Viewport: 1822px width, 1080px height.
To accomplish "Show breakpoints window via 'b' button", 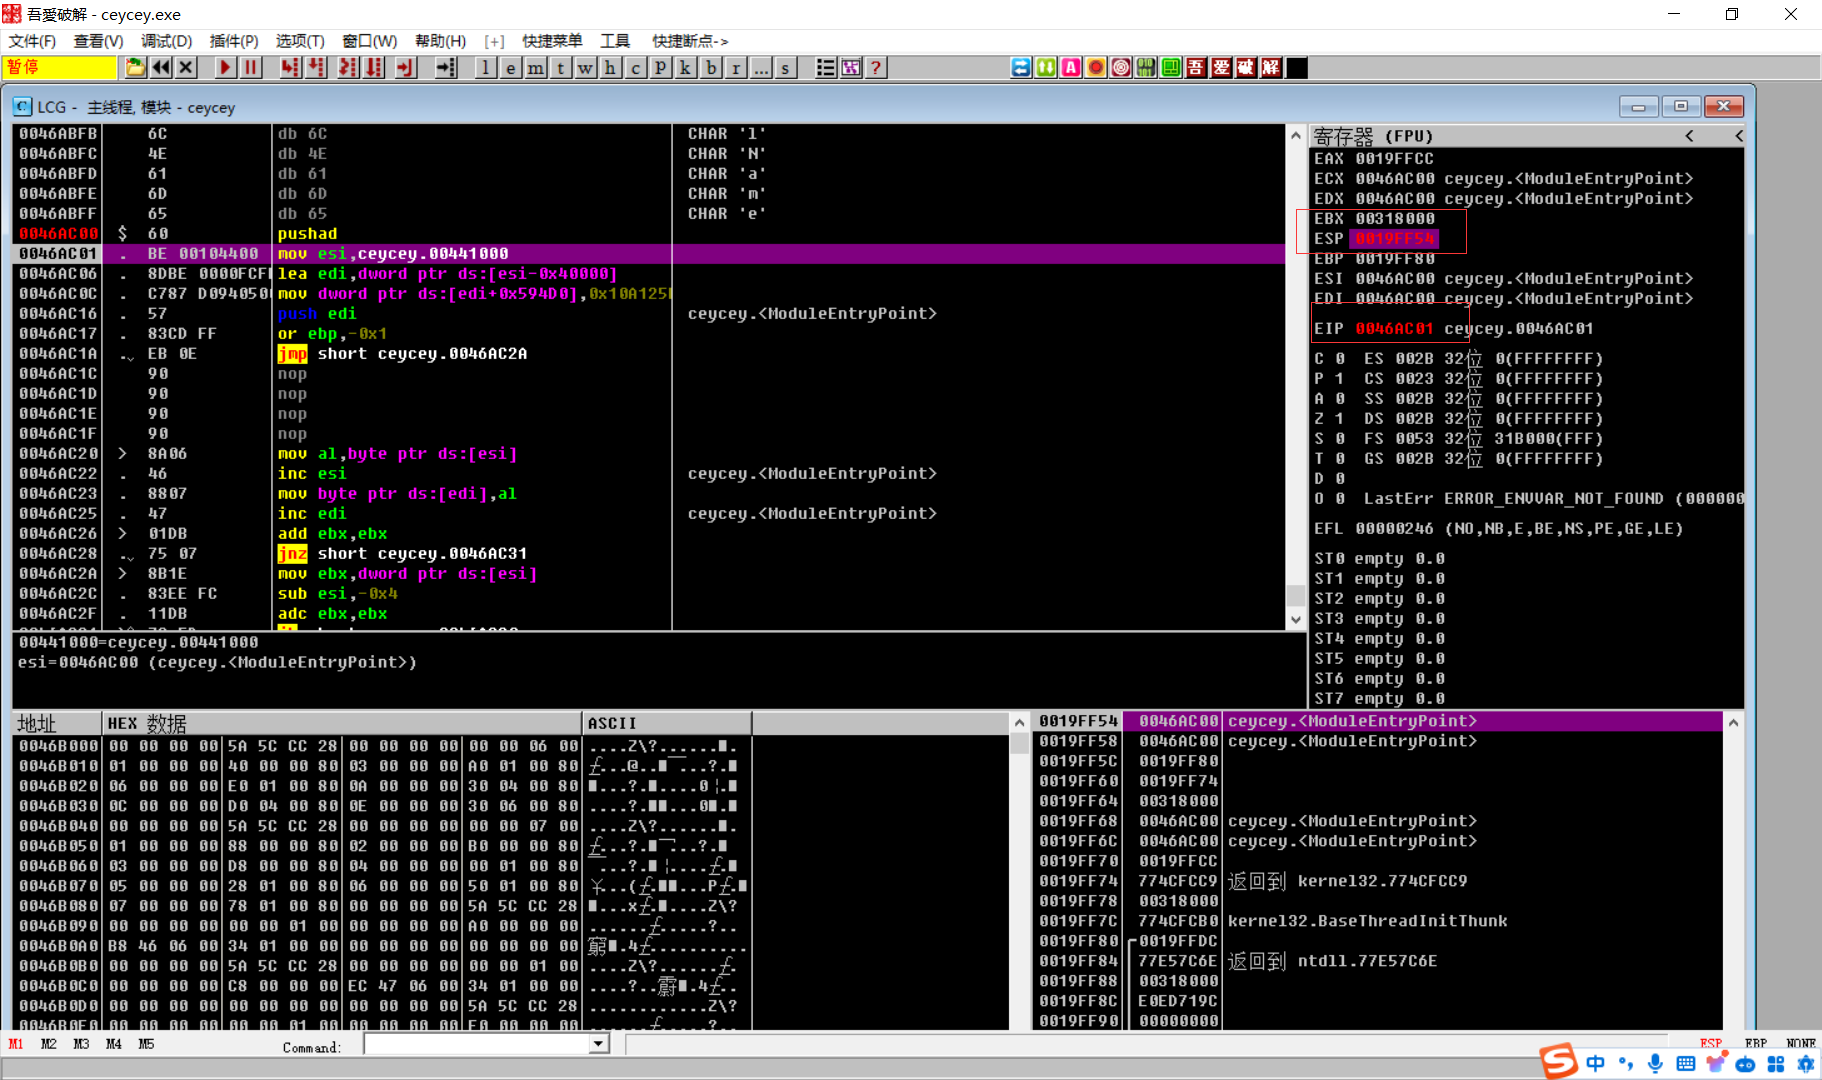I will coord(711,68).
